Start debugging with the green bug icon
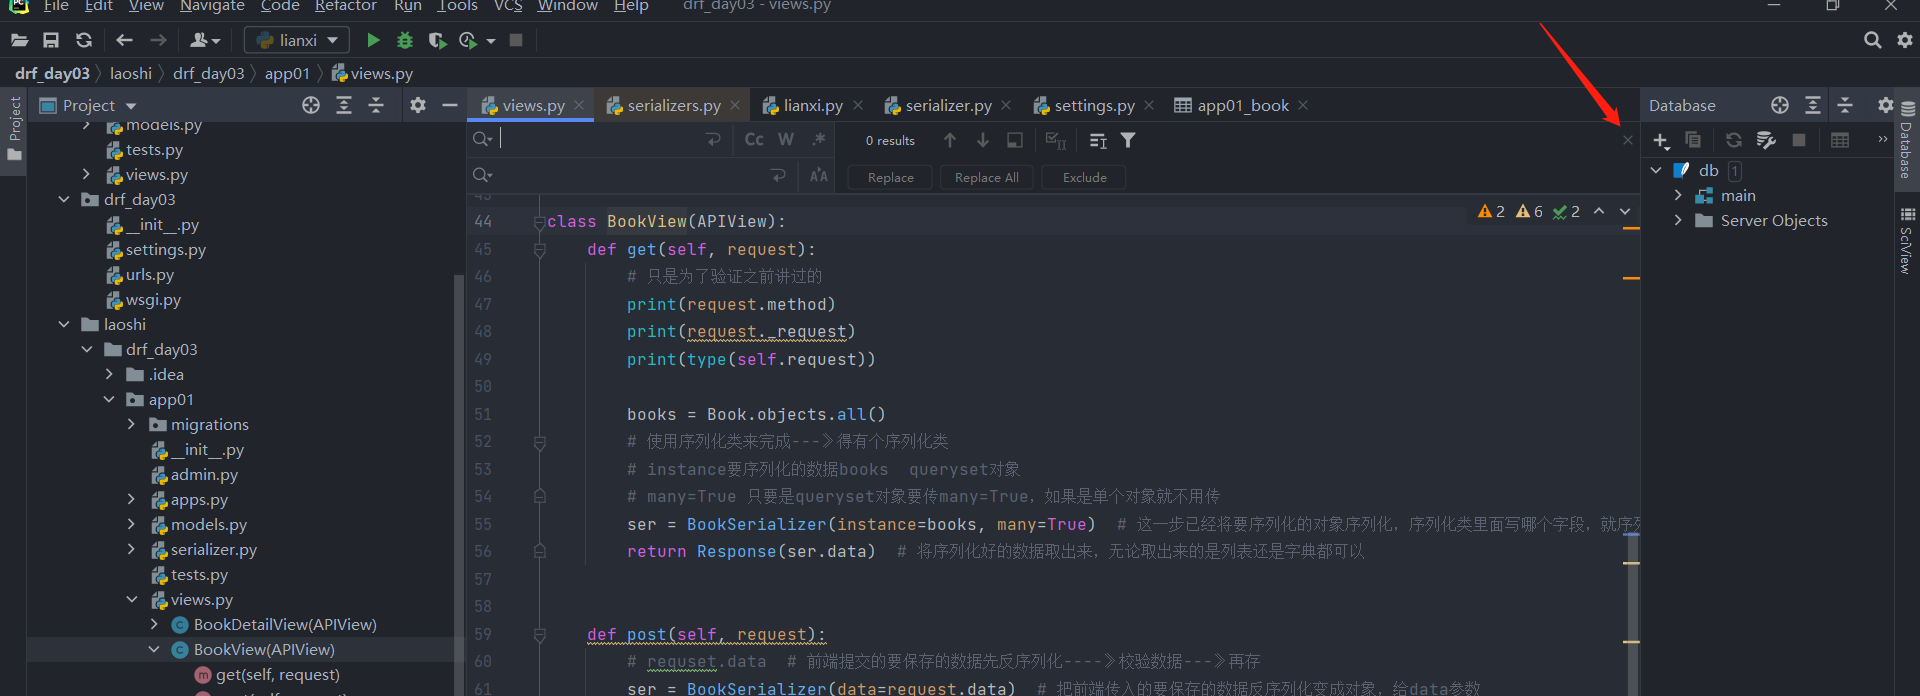Screen dimensions: 1920x696 tap(405, 40)
